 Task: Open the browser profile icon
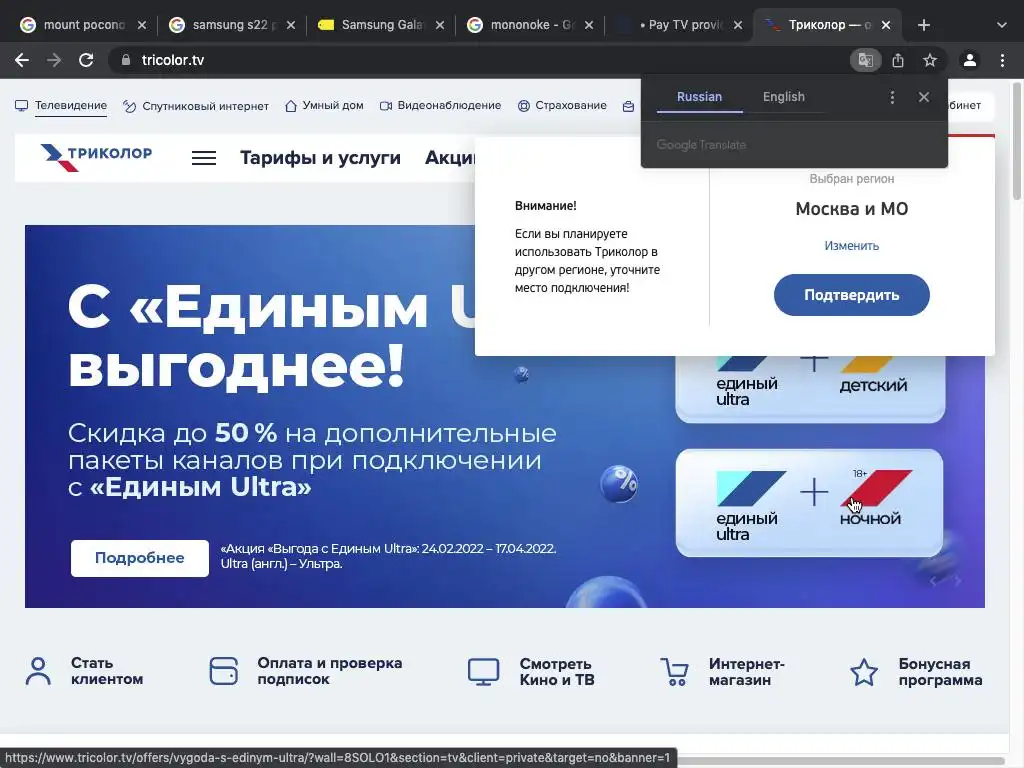point(970,60)
